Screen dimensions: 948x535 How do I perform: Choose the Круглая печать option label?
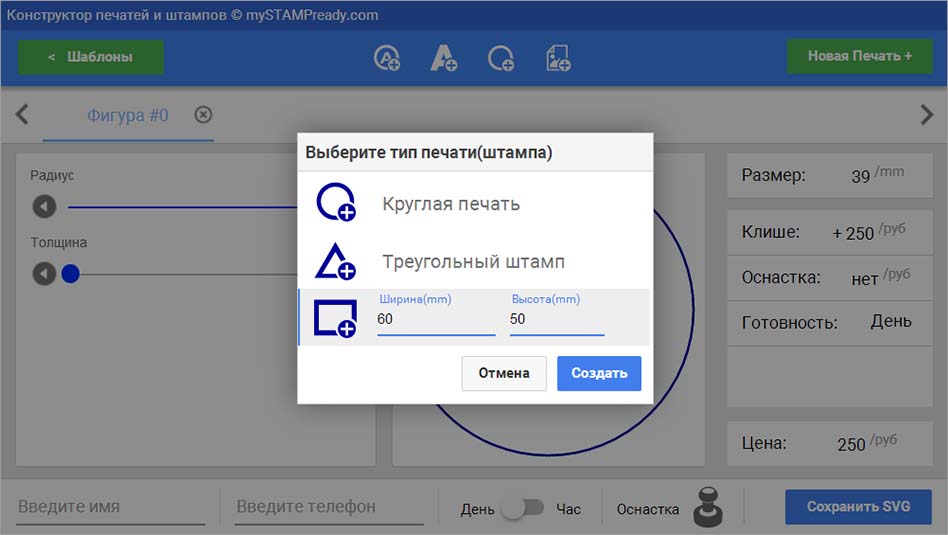(x=451, y=204)
